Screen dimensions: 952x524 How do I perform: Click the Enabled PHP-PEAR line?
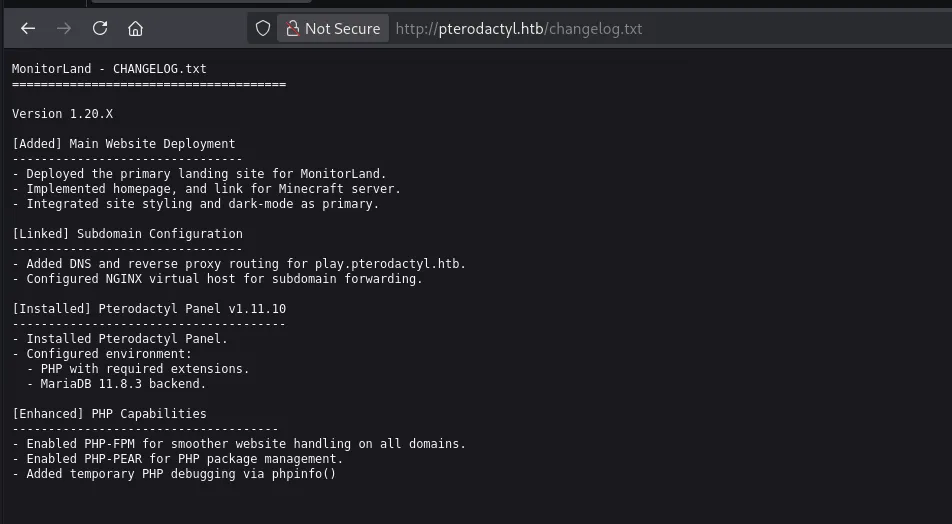pyautogui.click(x=177, y=459)
